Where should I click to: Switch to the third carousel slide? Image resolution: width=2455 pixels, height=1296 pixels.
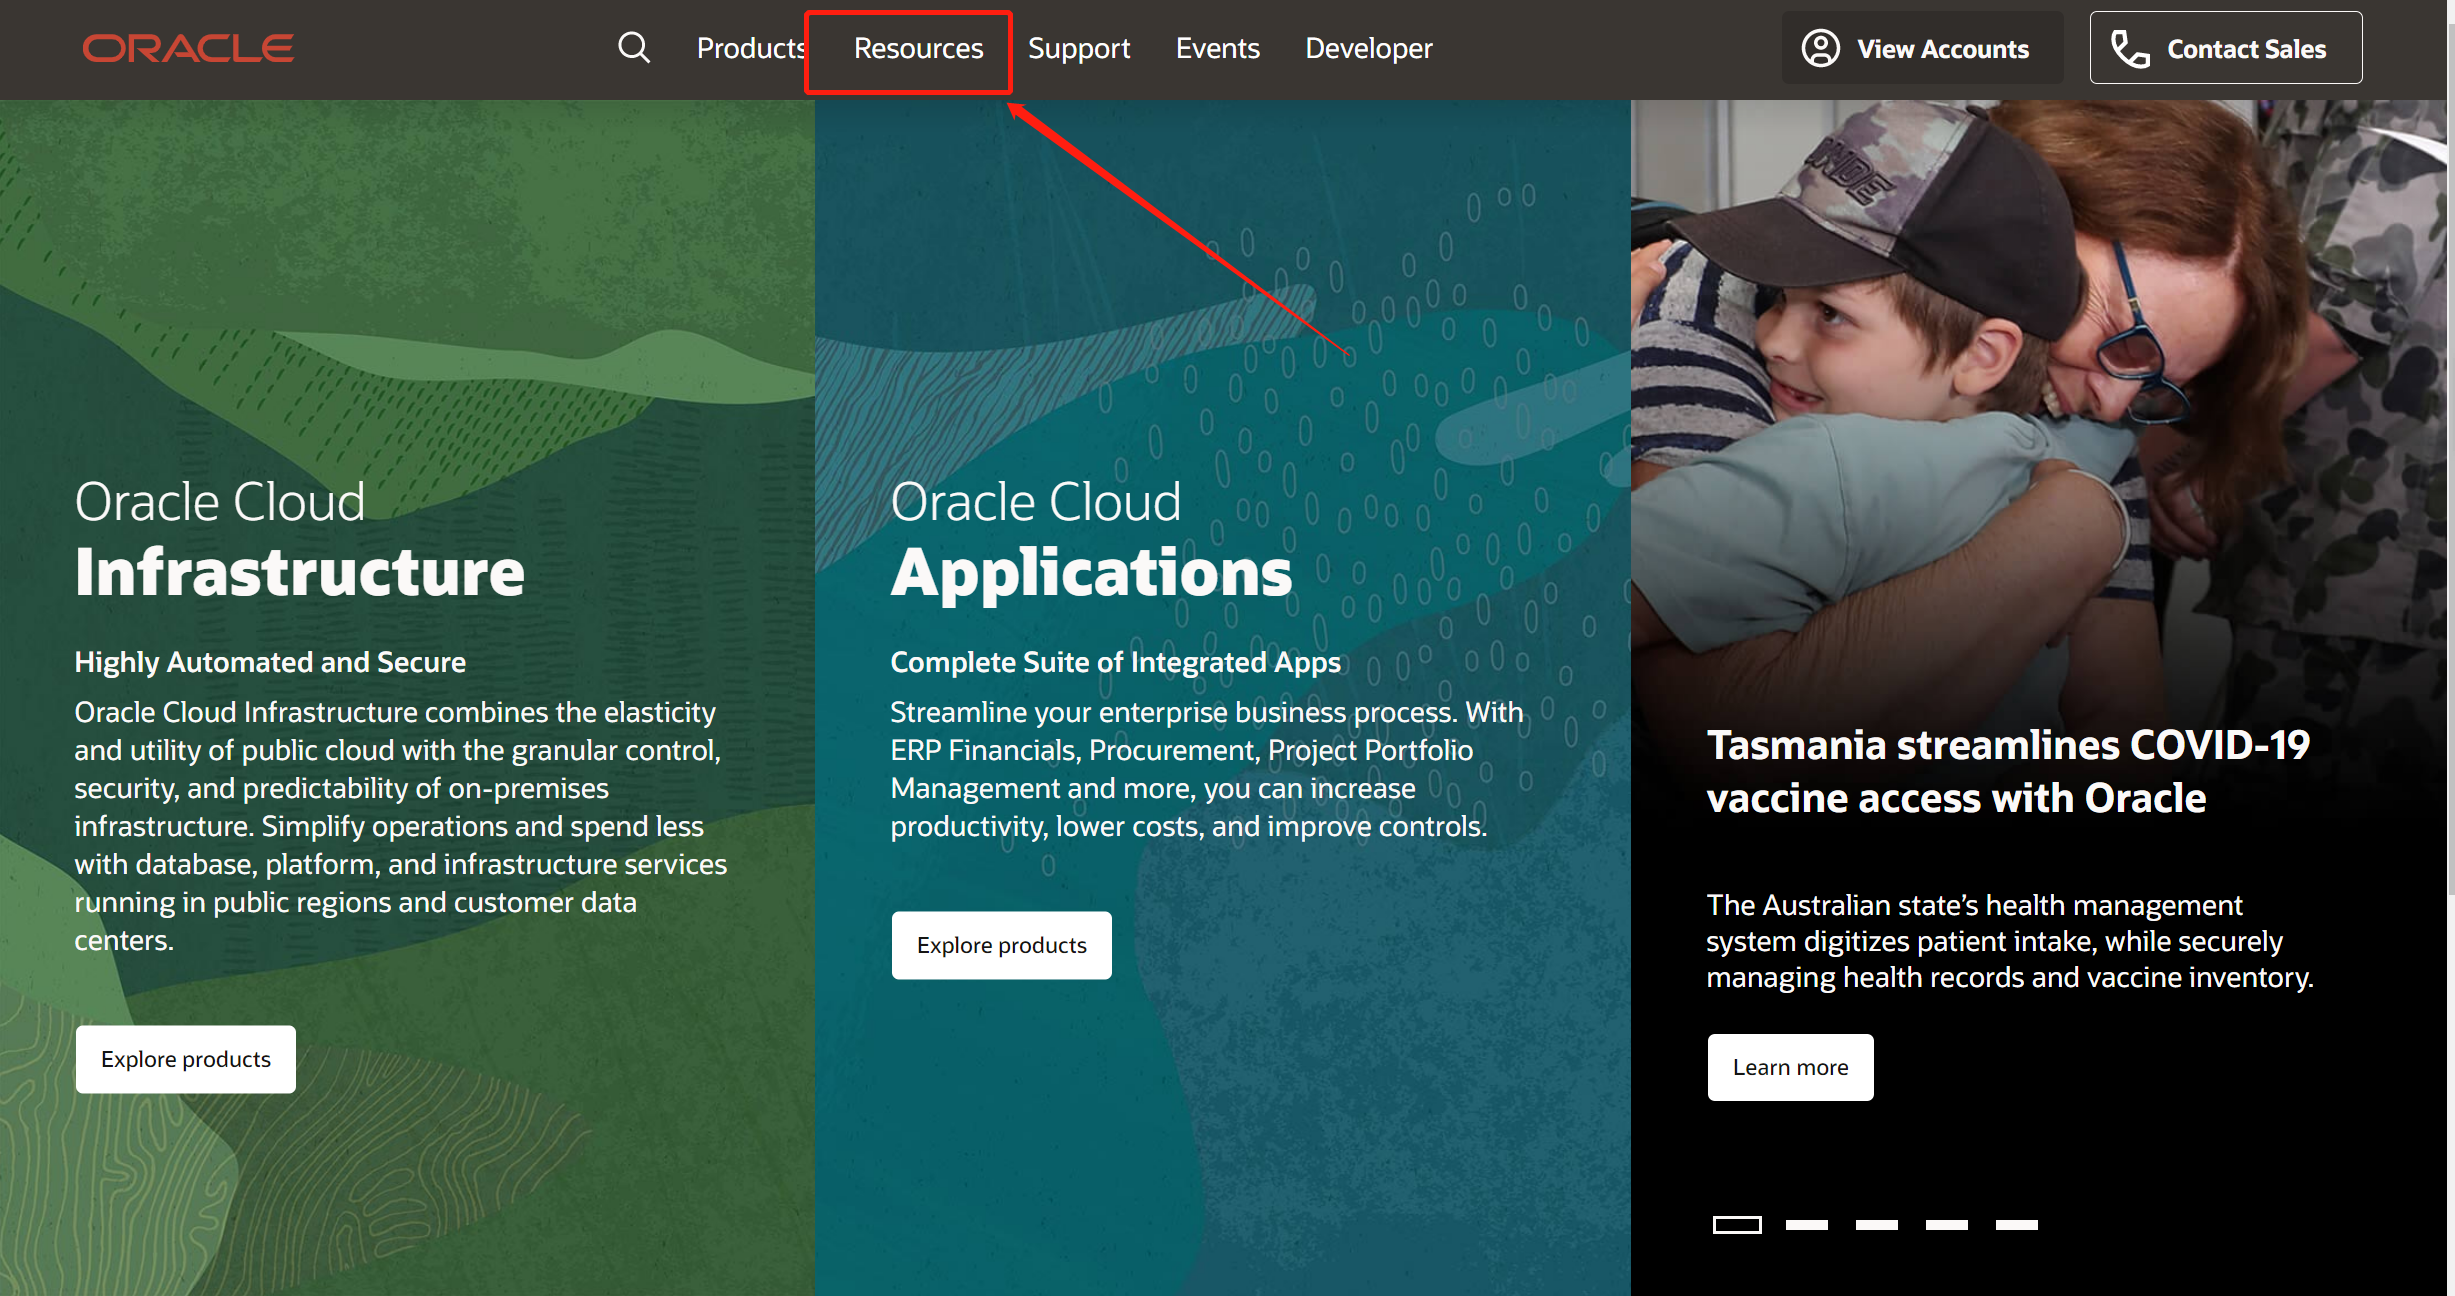click(x=1877, y=1225)
